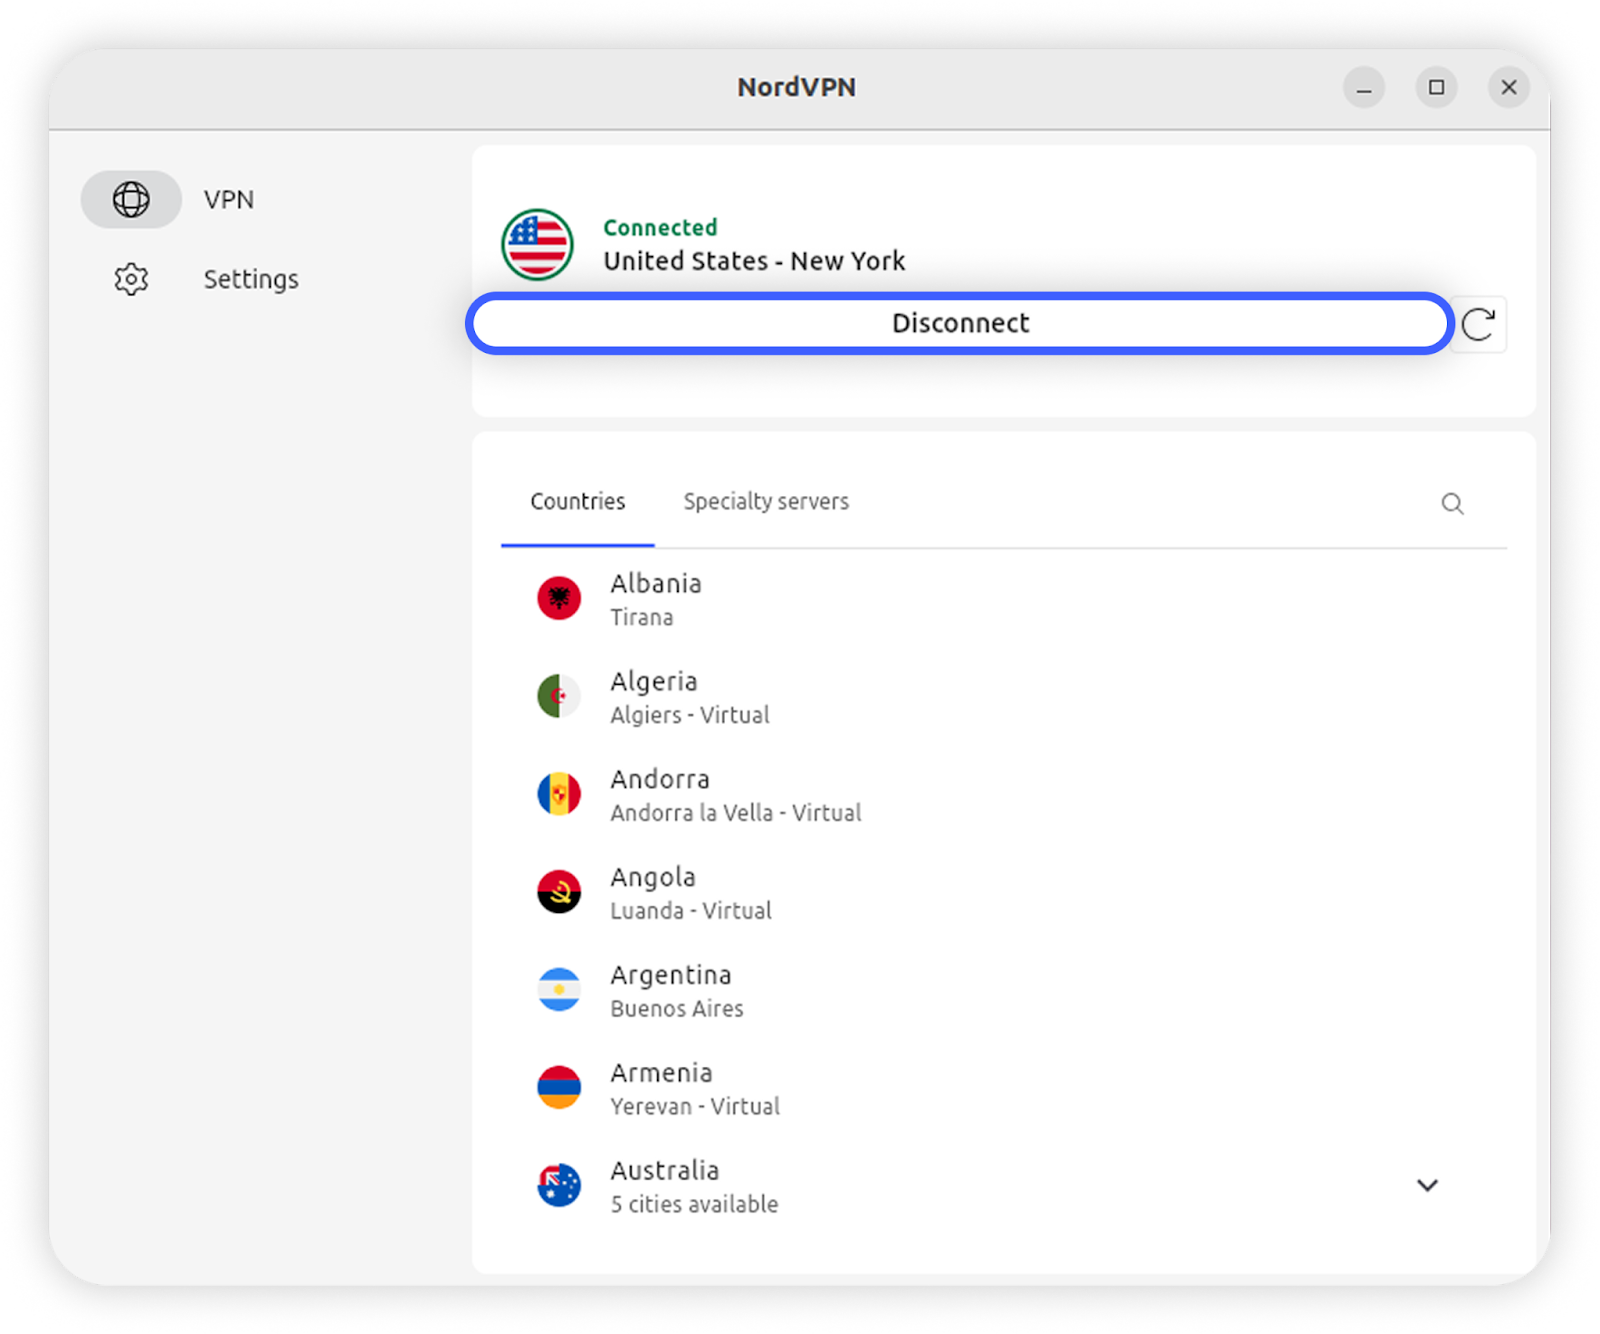1600x1334 pixels.
Task: Select the Argentina flag icon
Action: [x=559, y=990]
